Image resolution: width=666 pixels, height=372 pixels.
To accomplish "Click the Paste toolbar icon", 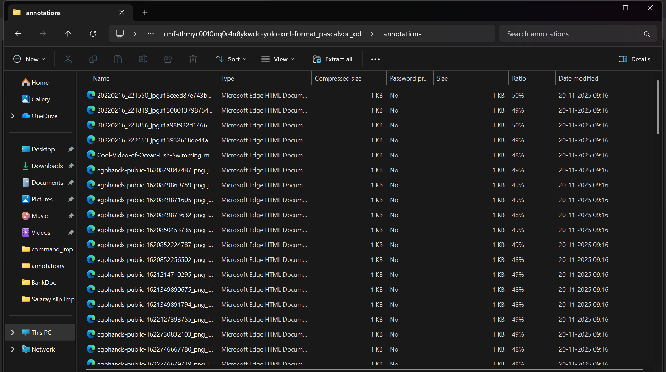I will [118, 59].
